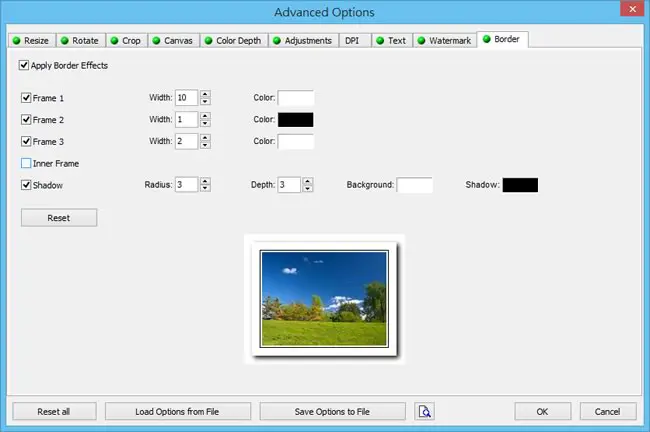This screenshot has height=432, width=650.
Task: Increase Shadow radius with up arrow
Action: (205, 181)
